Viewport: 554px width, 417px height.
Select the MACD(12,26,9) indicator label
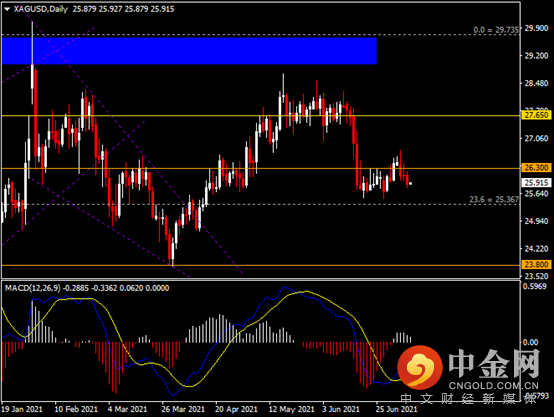(x=33, y=288)
